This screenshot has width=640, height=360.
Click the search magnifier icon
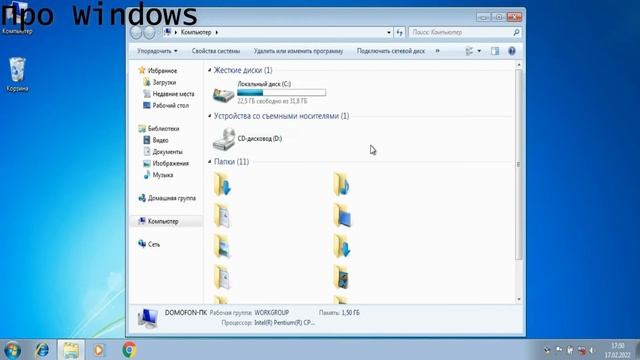coord(516,32)
